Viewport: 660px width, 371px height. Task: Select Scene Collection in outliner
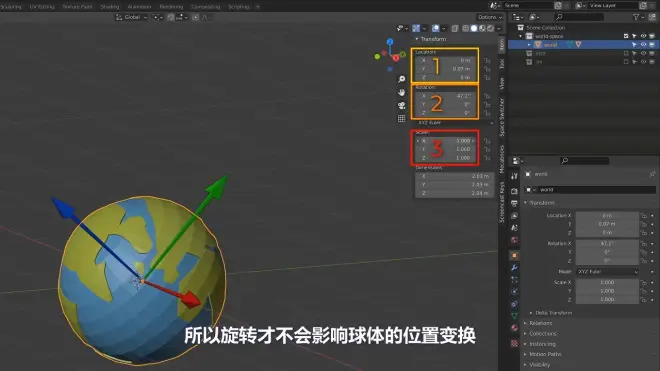tap(546, 28)
